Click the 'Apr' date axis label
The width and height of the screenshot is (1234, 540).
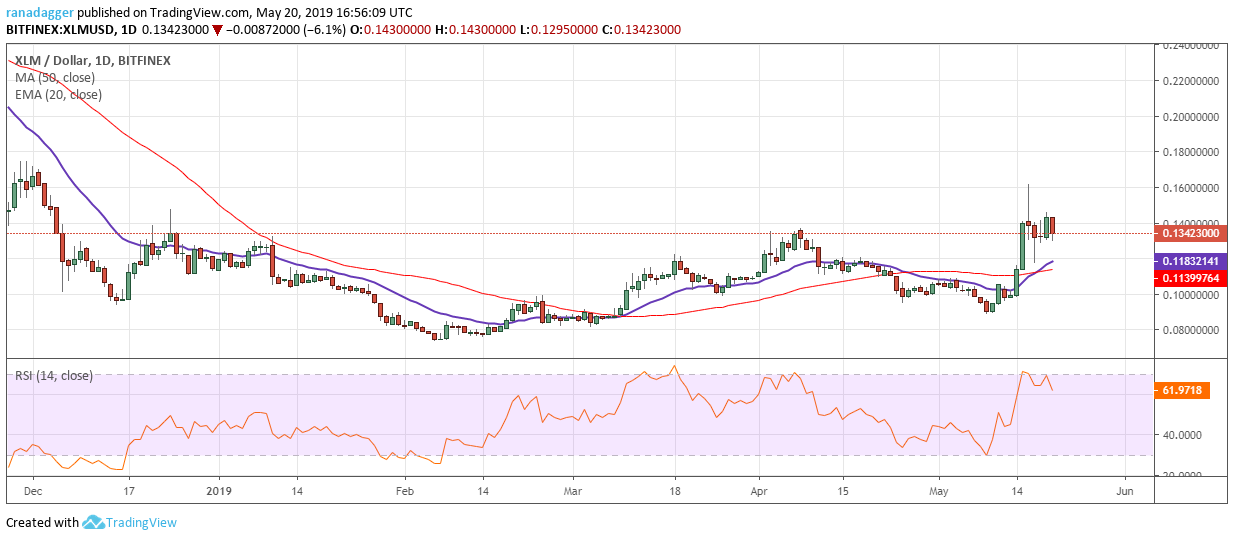pos(759,492)
